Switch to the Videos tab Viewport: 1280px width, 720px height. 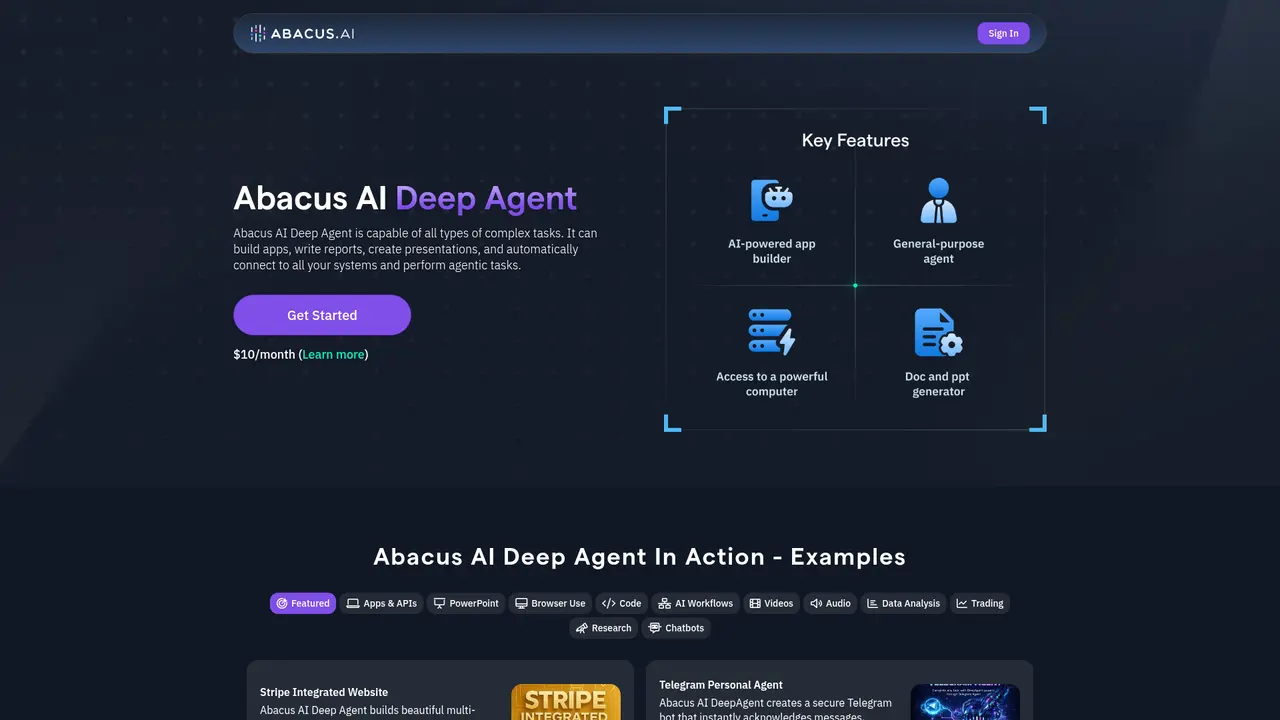coord(771,603)
